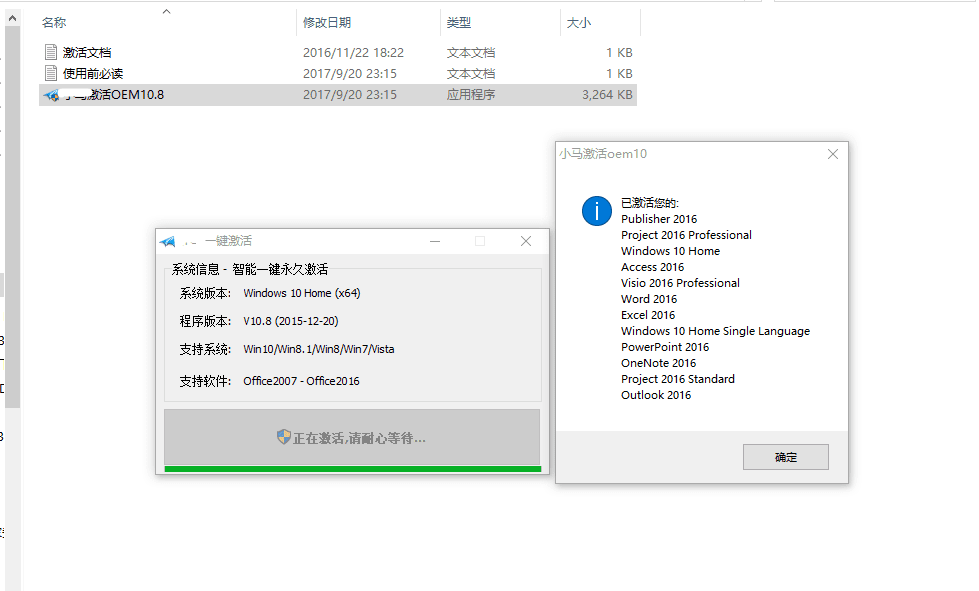Screen dimensions: 979x591
Task: Sort by the 类型 column header
Action: coord(458,22)
